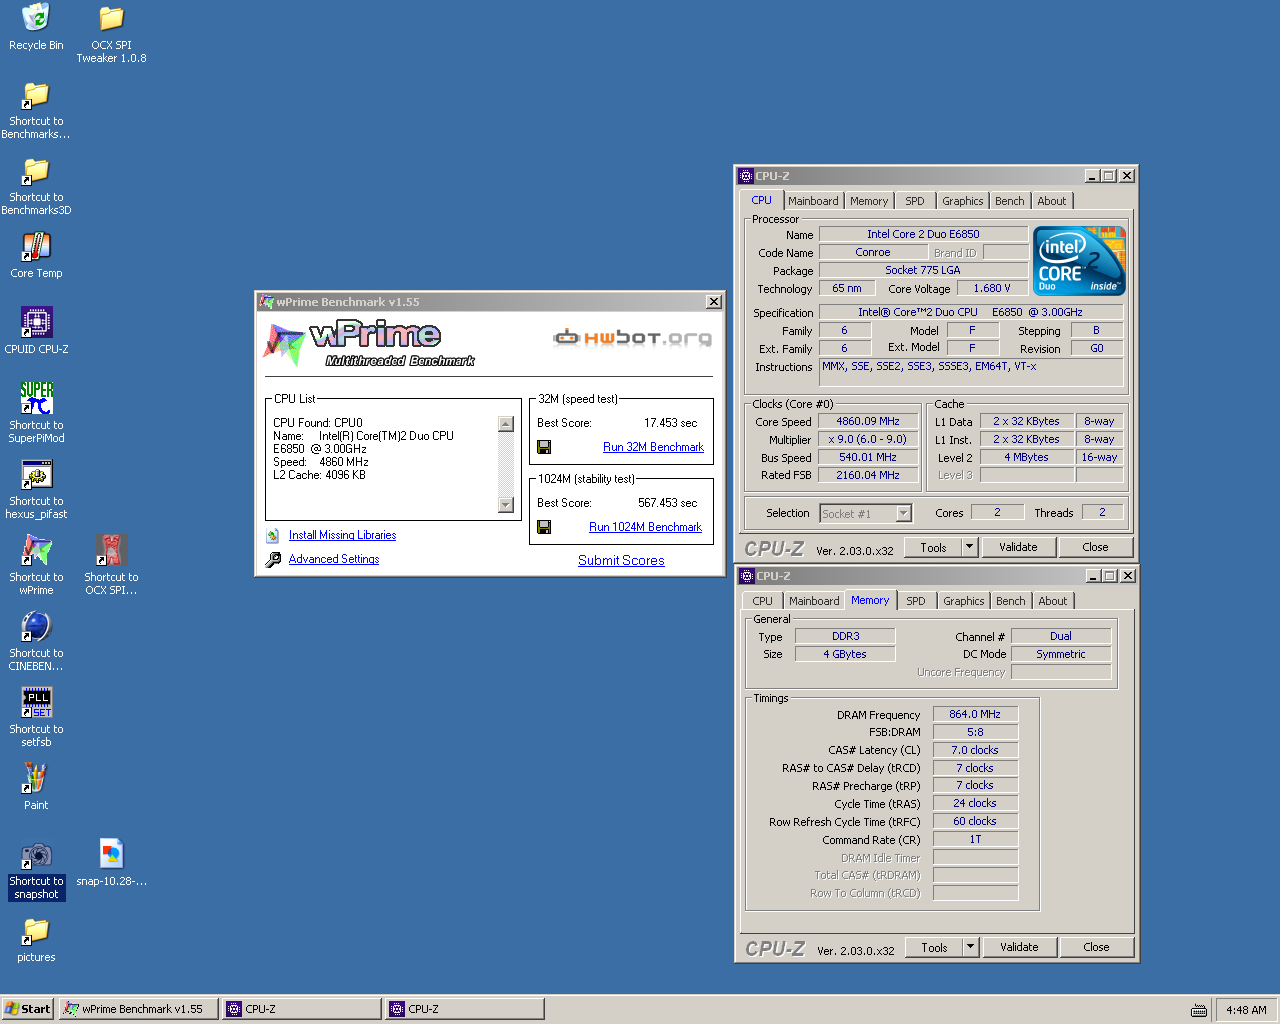Select the Shortcut to Benchmarks3D folder icon
The width and height of the screenshot is (1280, 1024).
click(36, 171)
